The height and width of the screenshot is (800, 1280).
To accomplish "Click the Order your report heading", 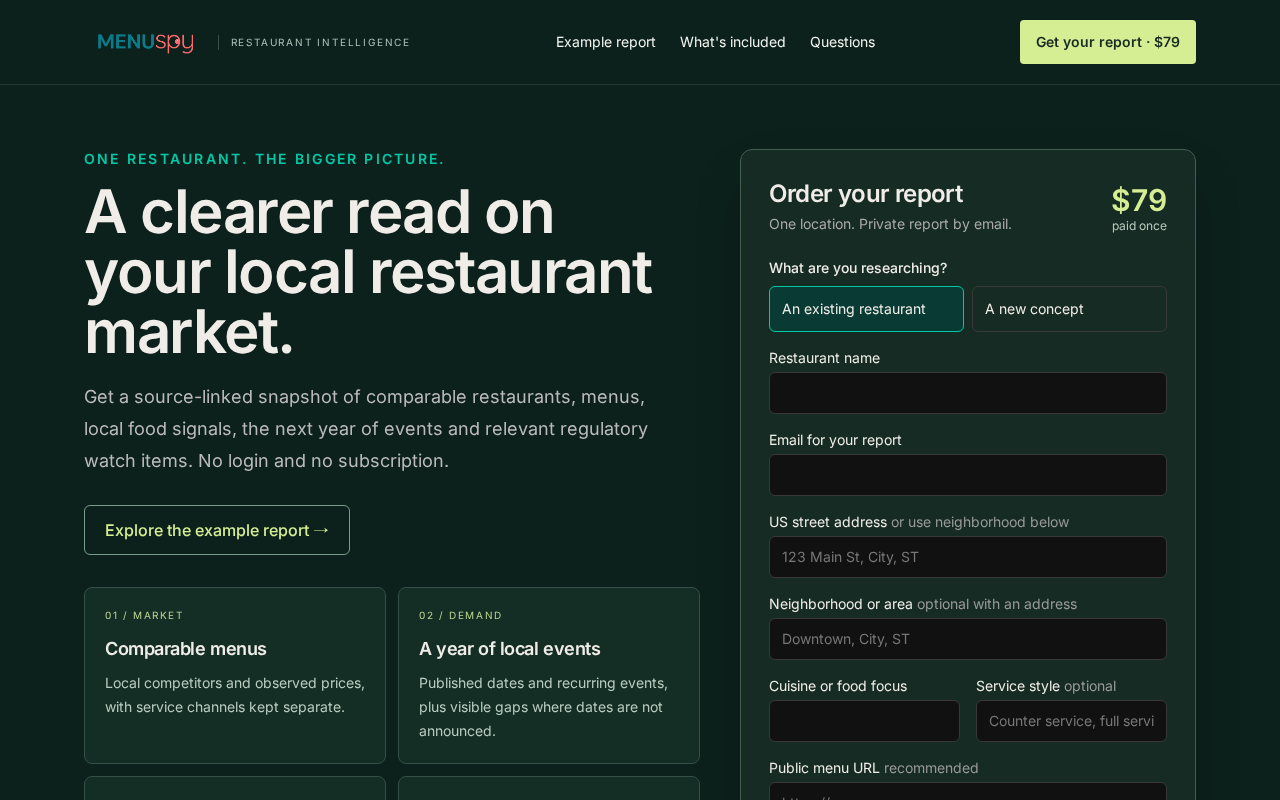I will [866, 194].
